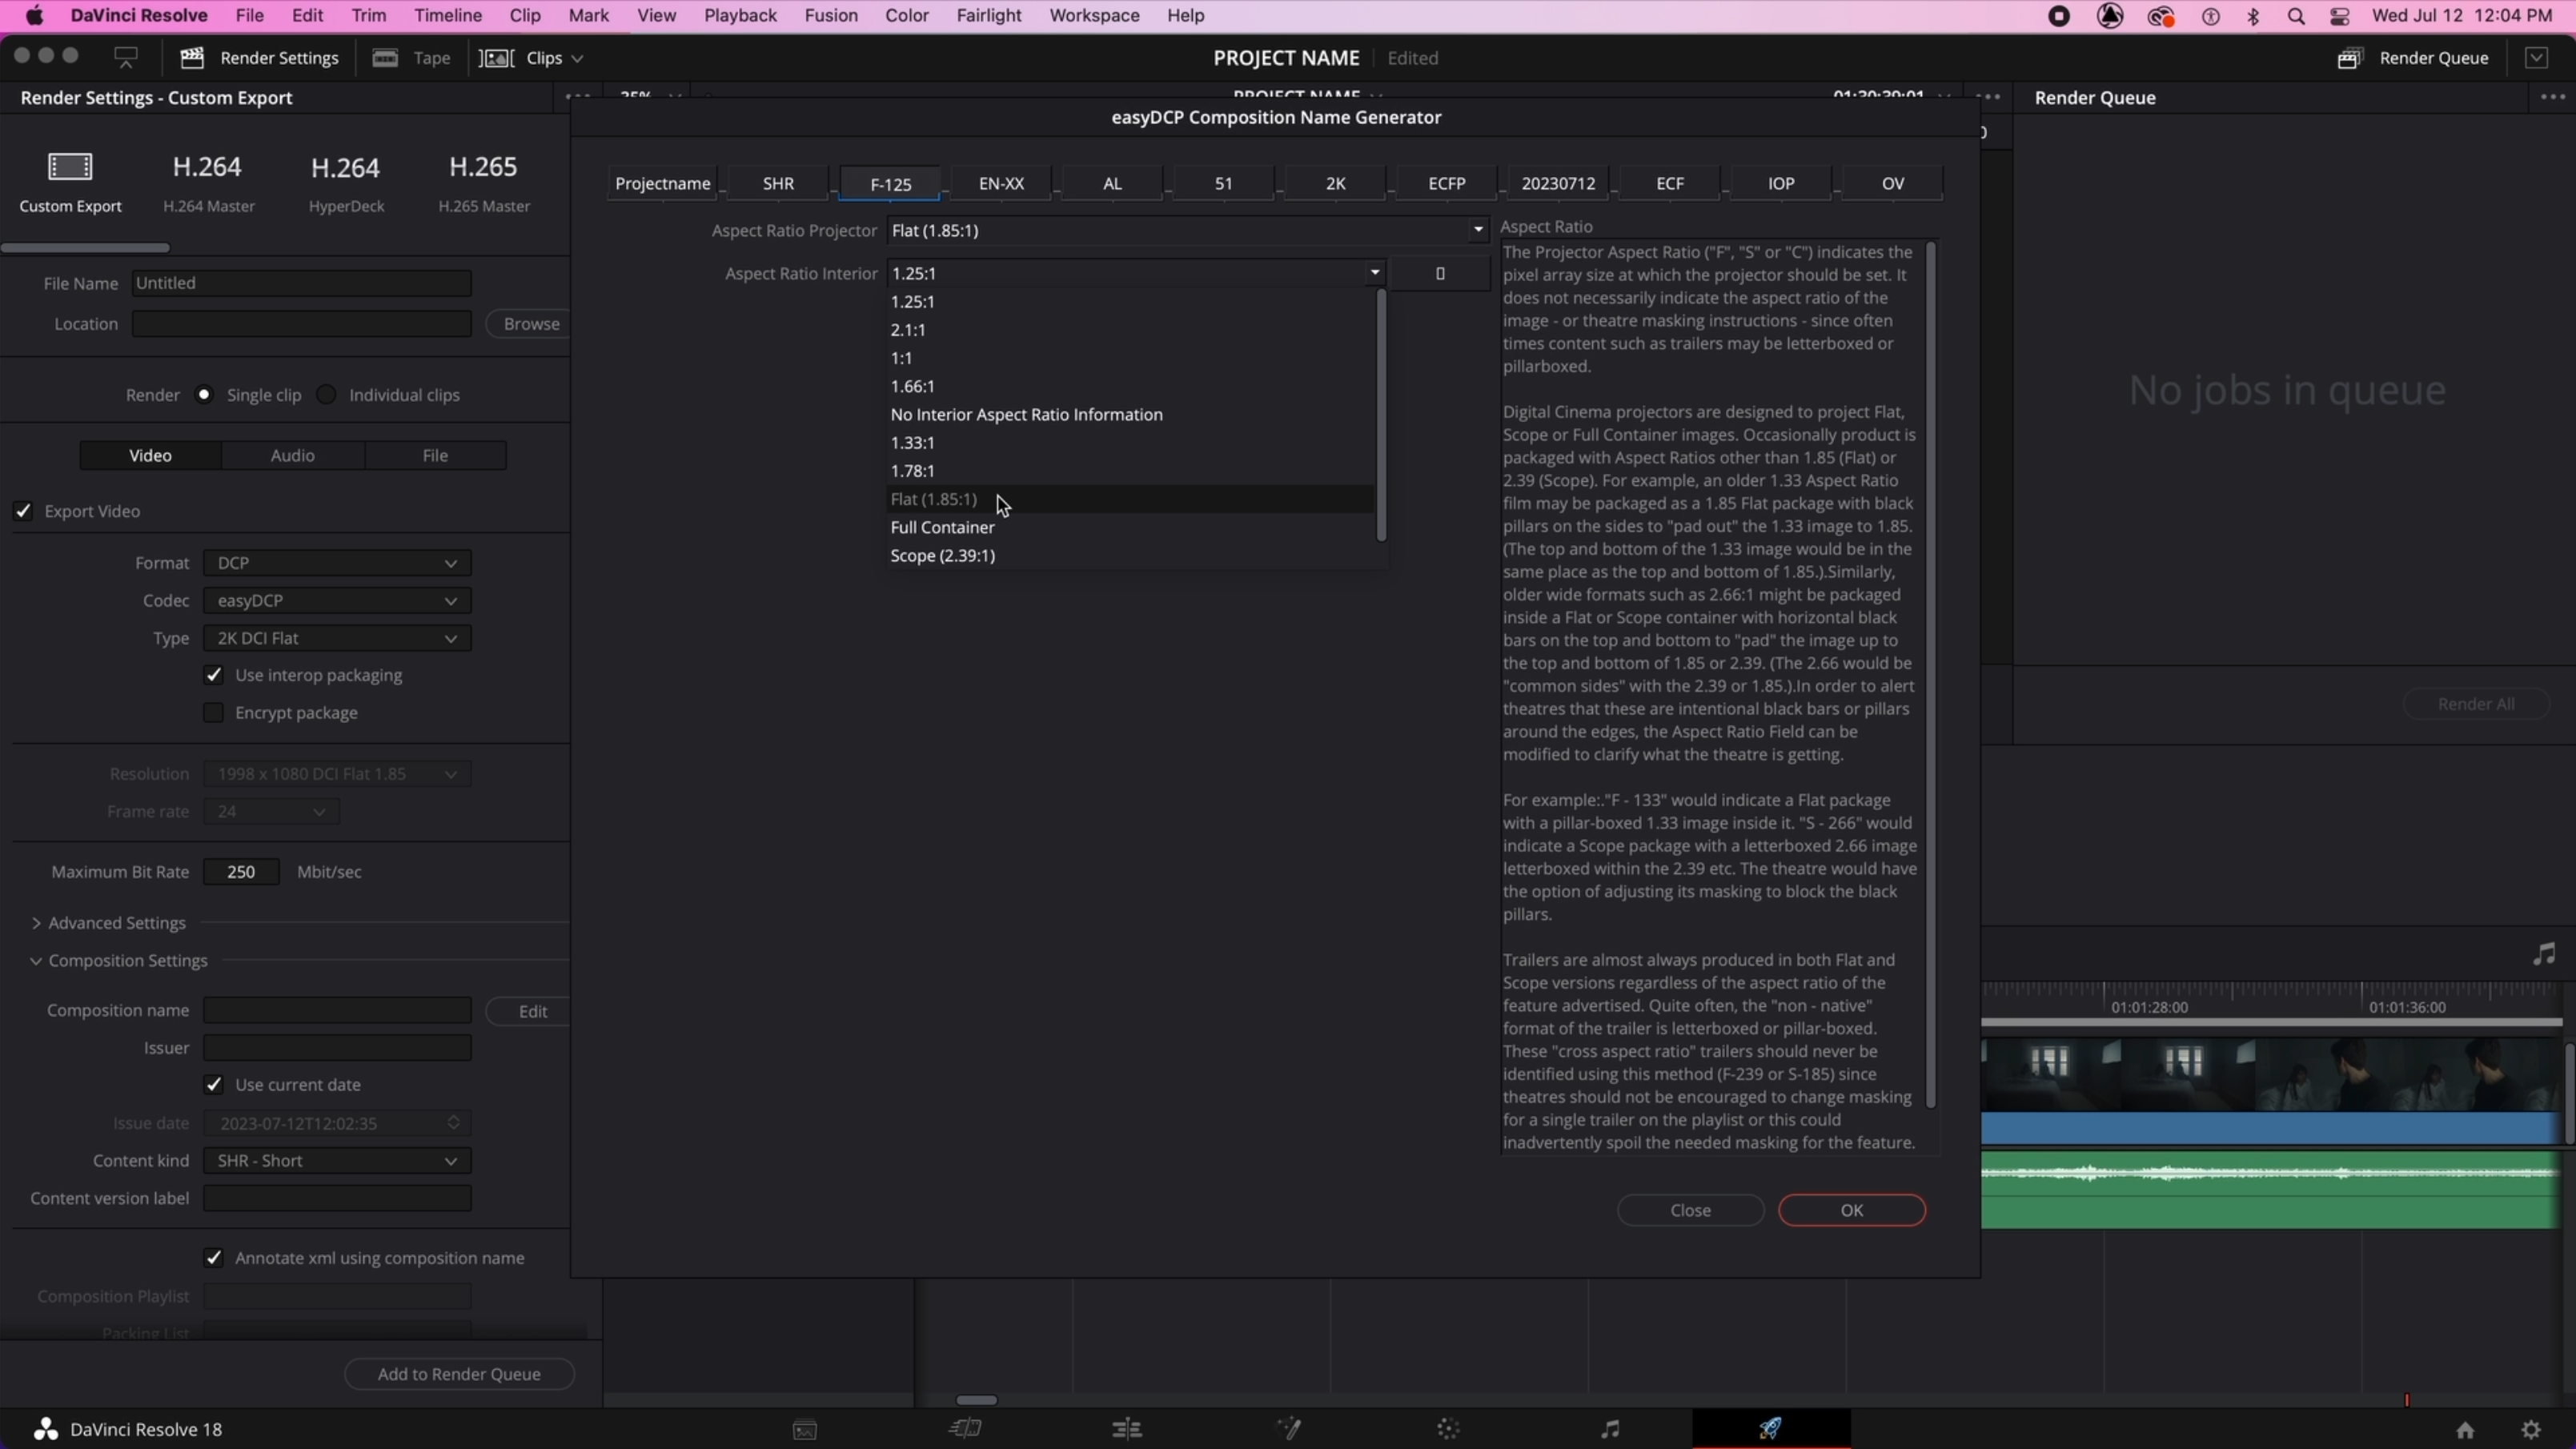Open the Content kind SHR - Short dropdown
The width and height of the screenshot is (2576, 1449).
pos(337,1161)
